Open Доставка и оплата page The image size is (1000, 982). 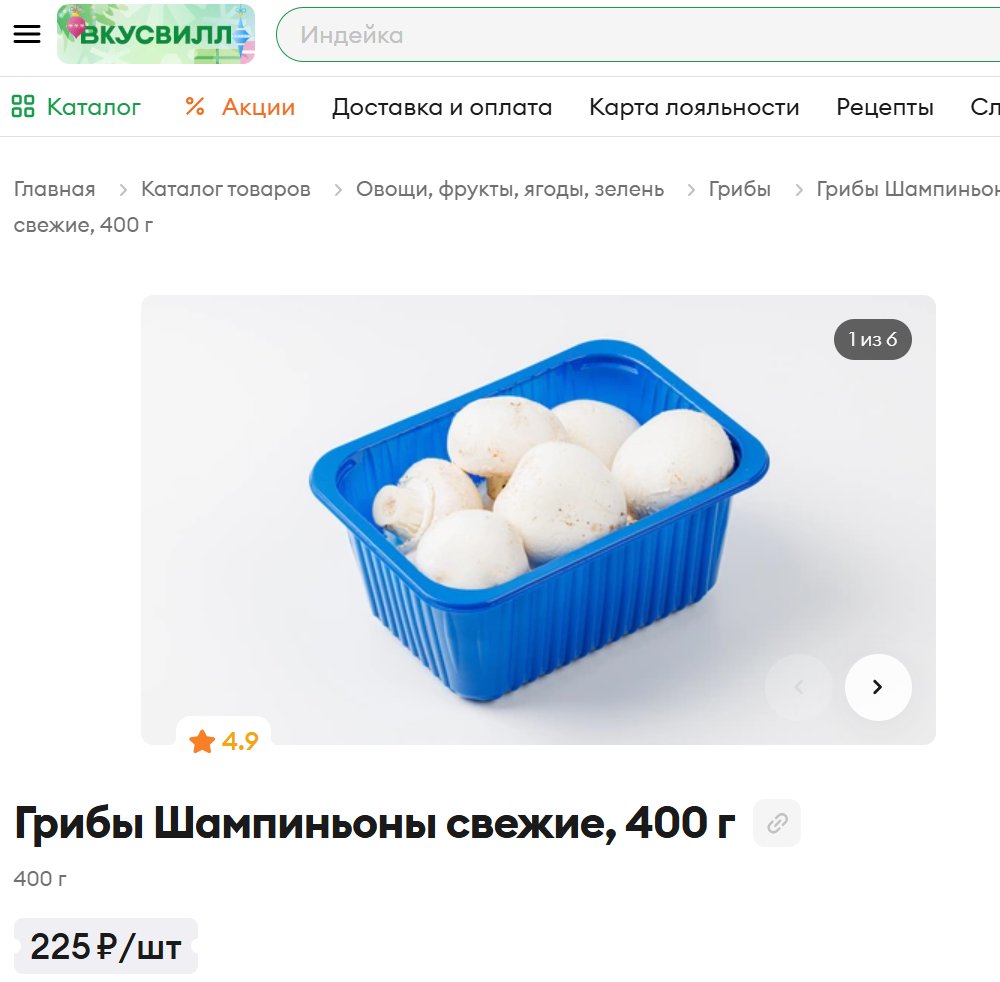click(x=442, y=107)
